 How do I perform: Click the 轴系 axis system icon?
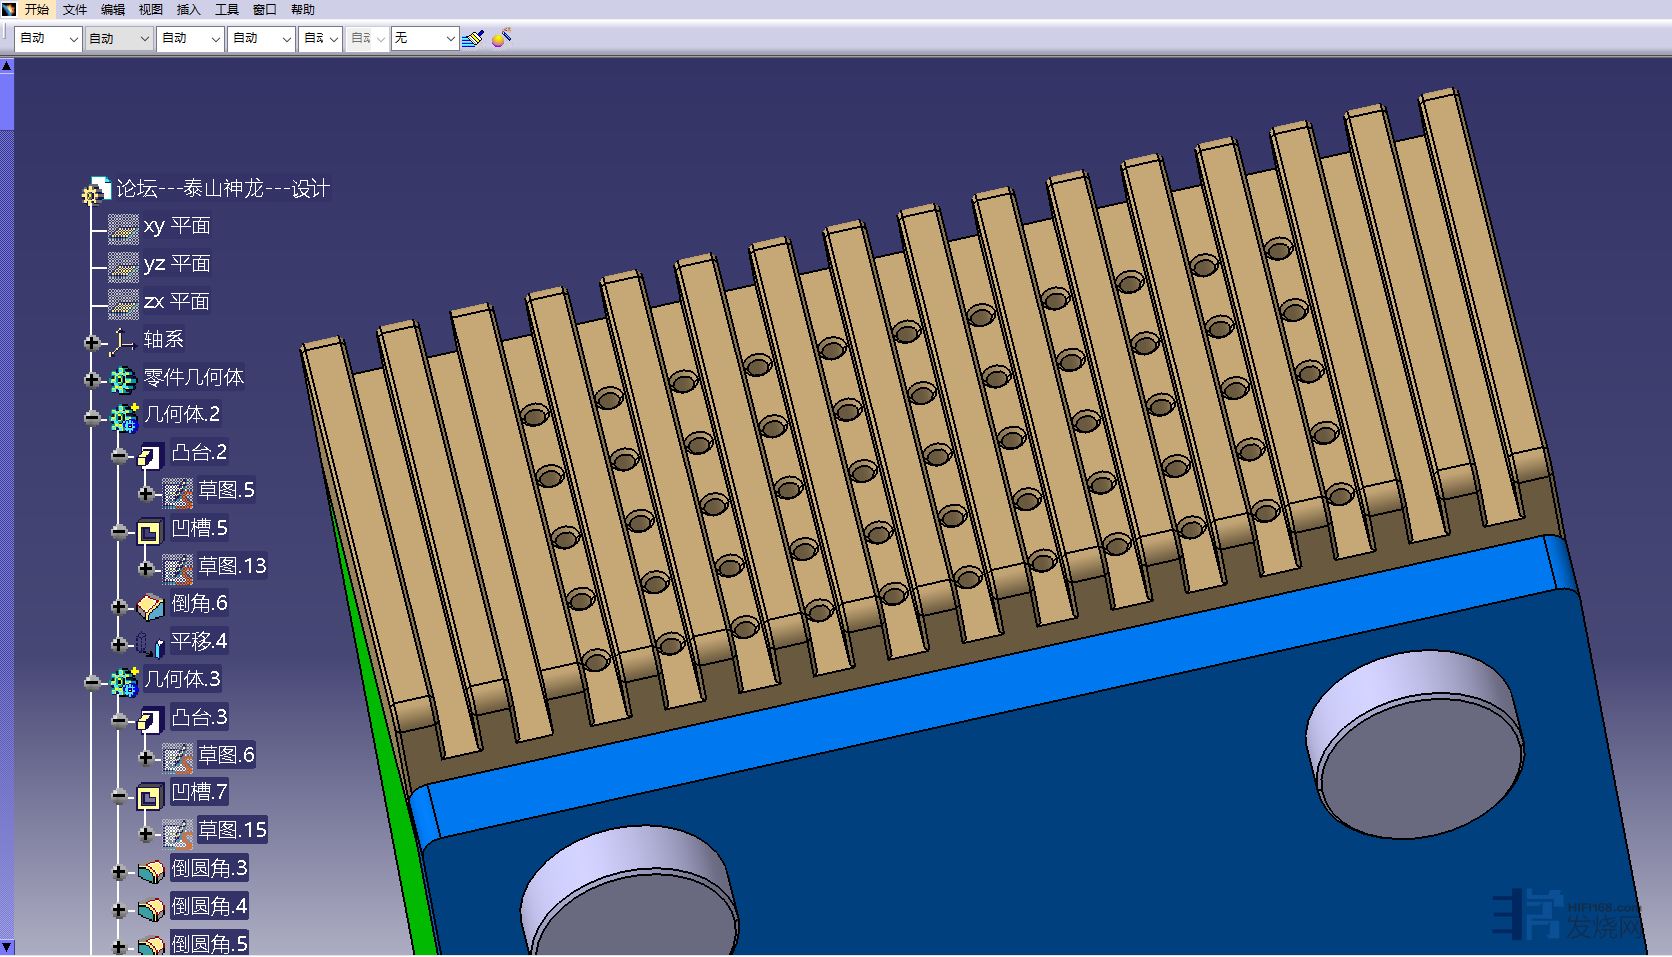(122, 341)
